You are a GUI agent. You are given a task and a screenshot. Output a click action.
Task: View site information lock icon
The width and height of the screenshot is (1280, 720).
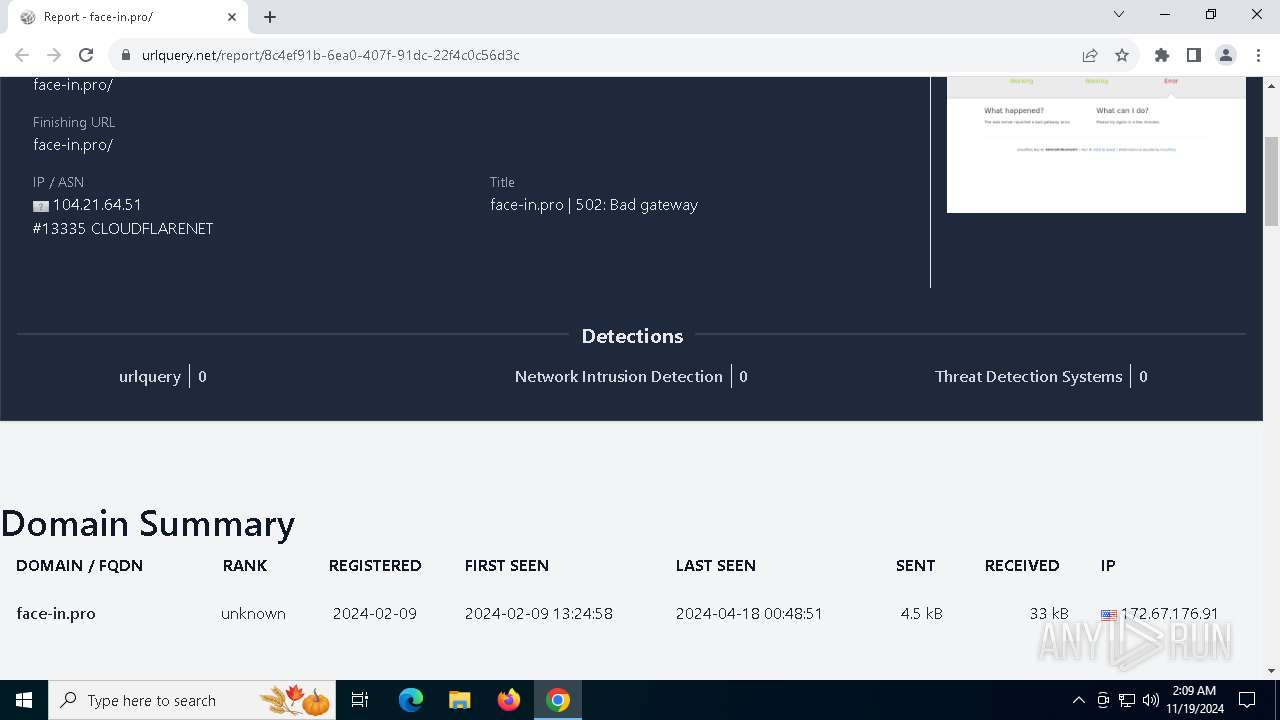click(x=126, y=55)
